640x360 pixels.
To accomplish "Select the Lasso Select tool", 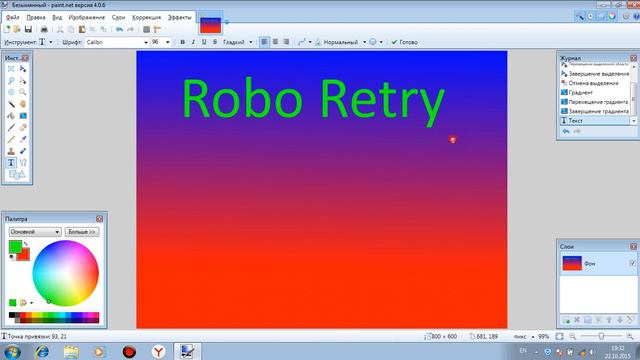I will coord(11,81).
